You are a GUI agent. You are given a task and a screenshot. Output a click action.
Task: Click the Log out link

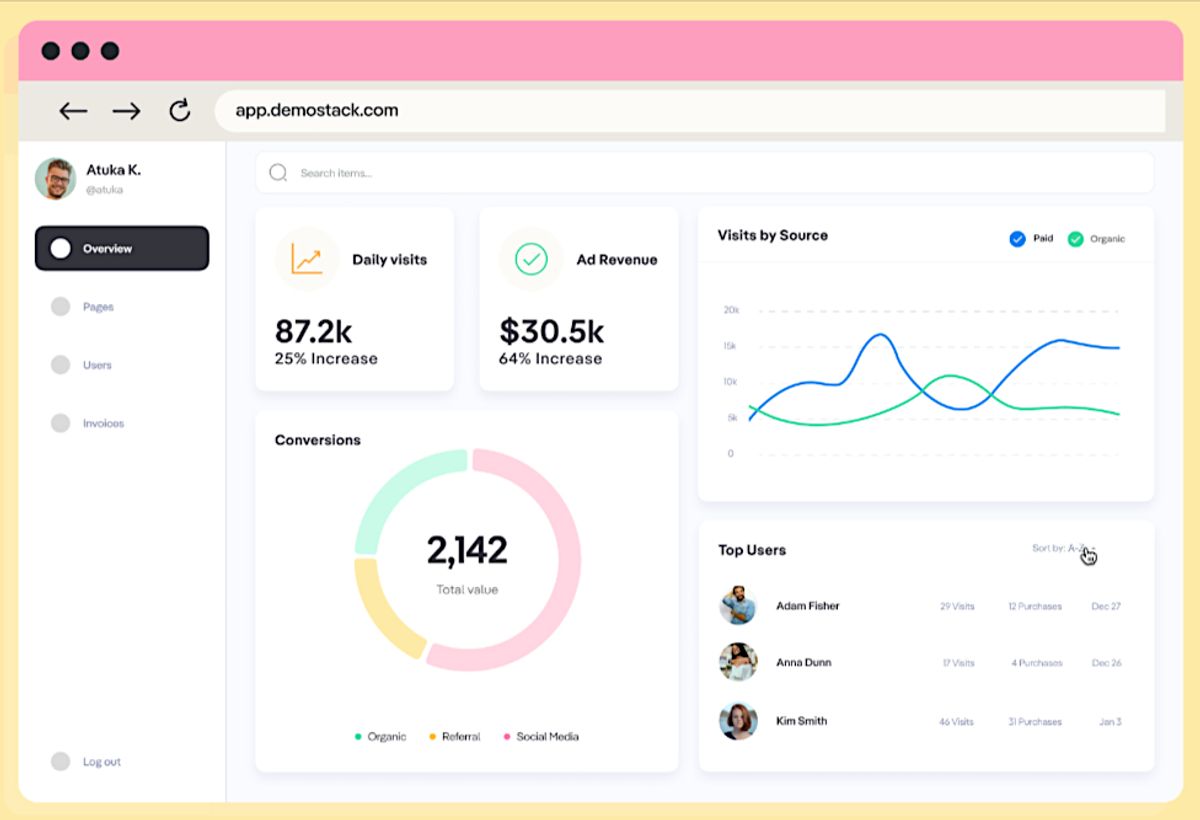pyautogui.click(x=101, y=762)
